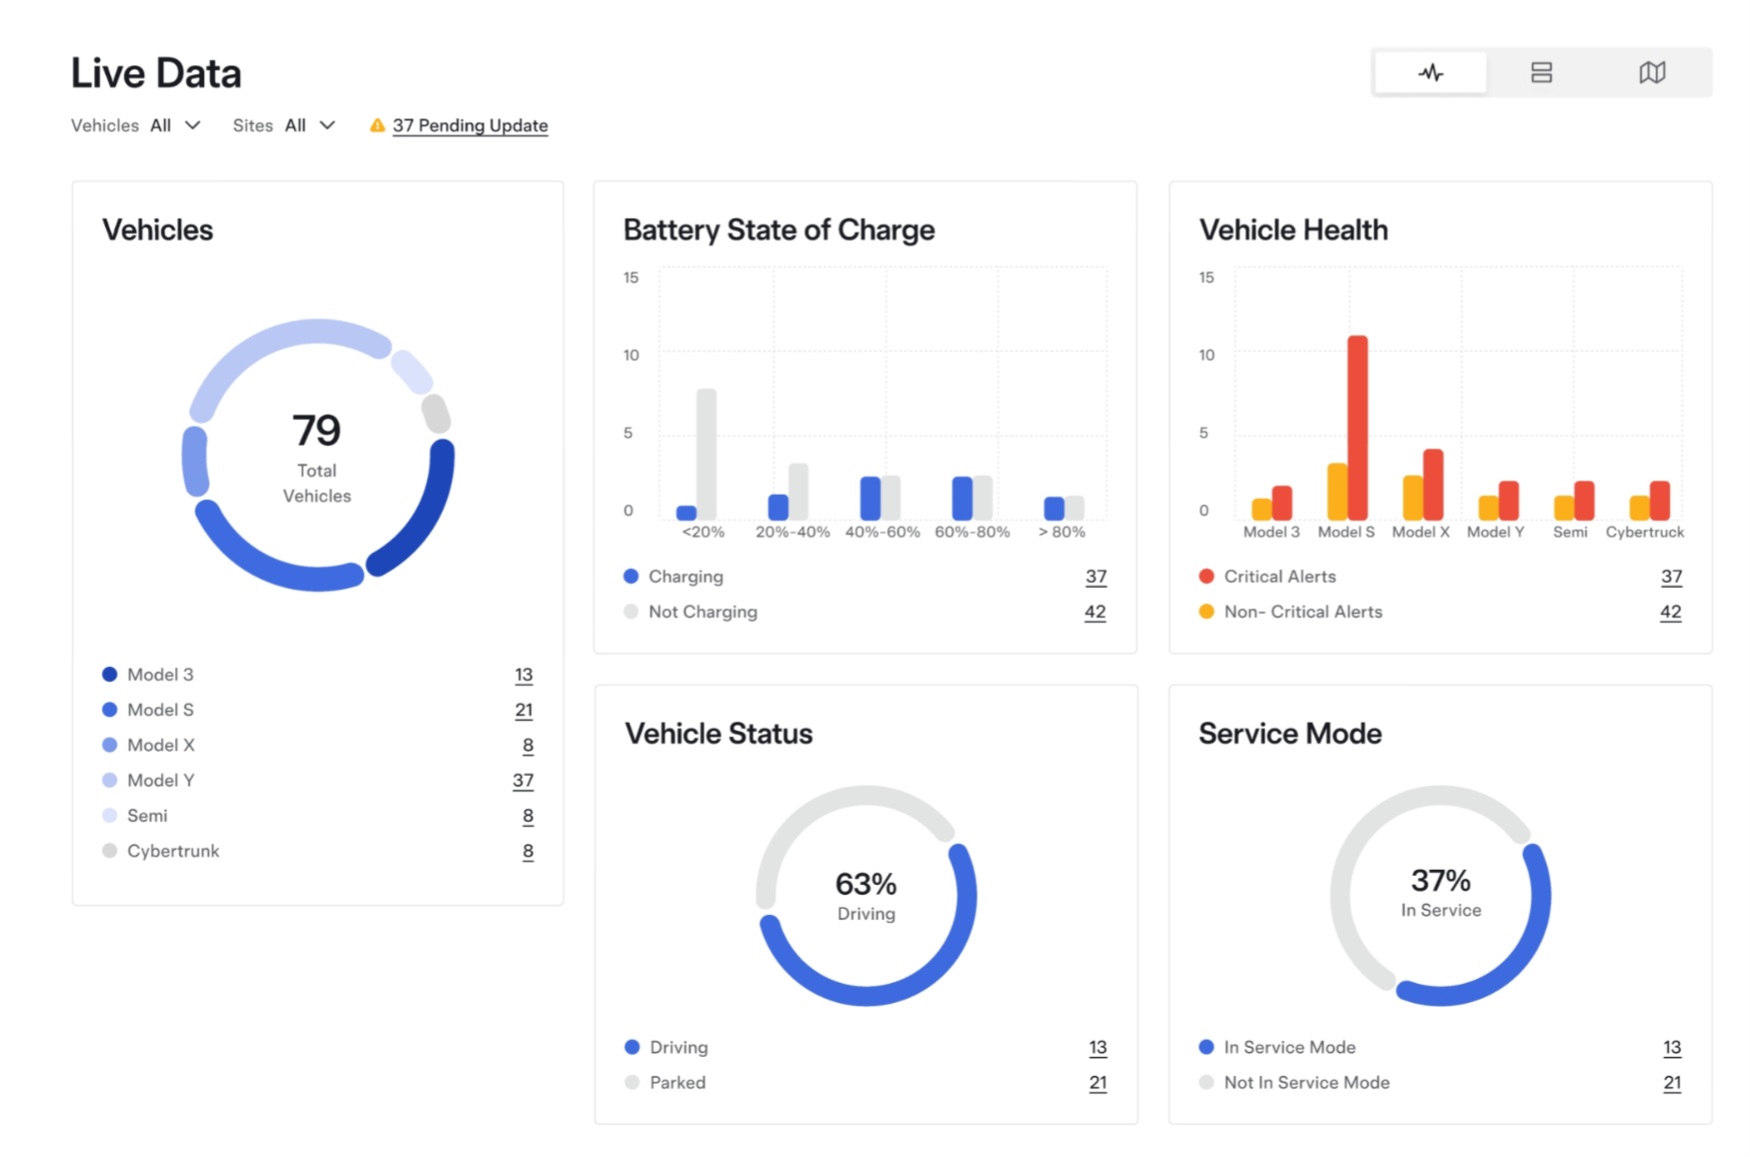Open the 37 Pending Update link
The width and height of the screenshot is (1750, 1157).
[470, 125]
